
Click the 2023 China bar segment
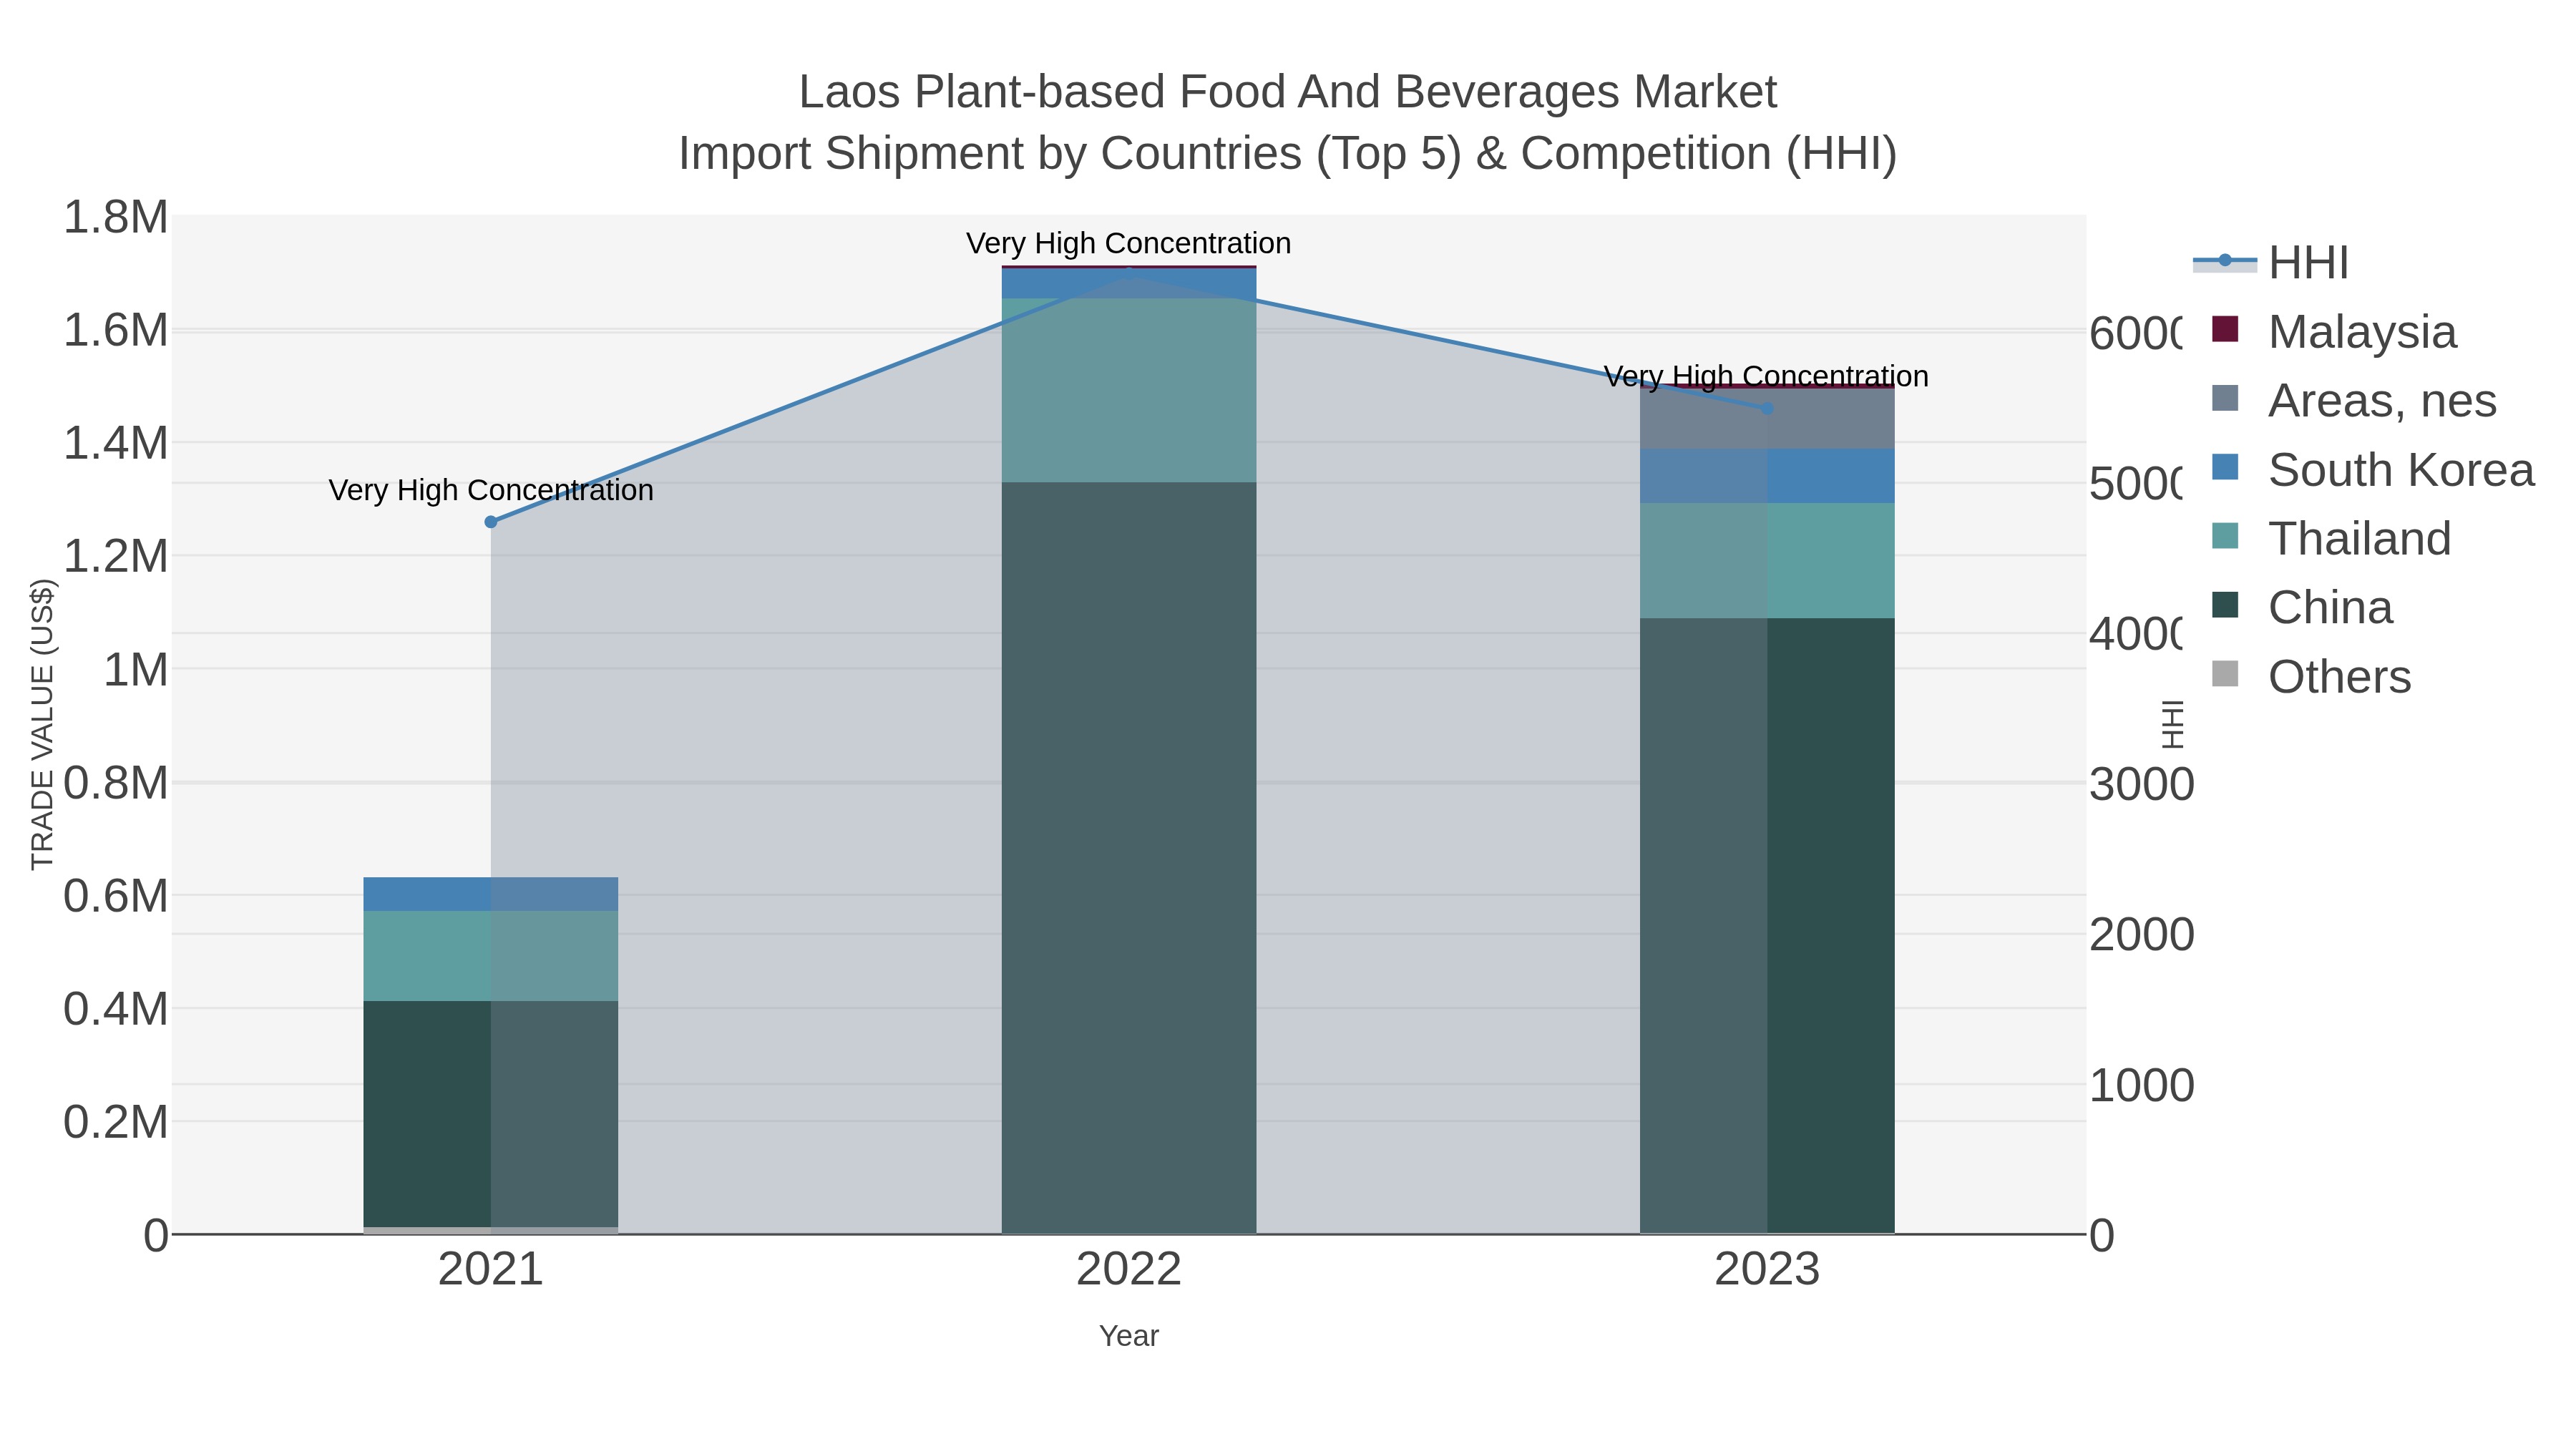coord(1767,926)
